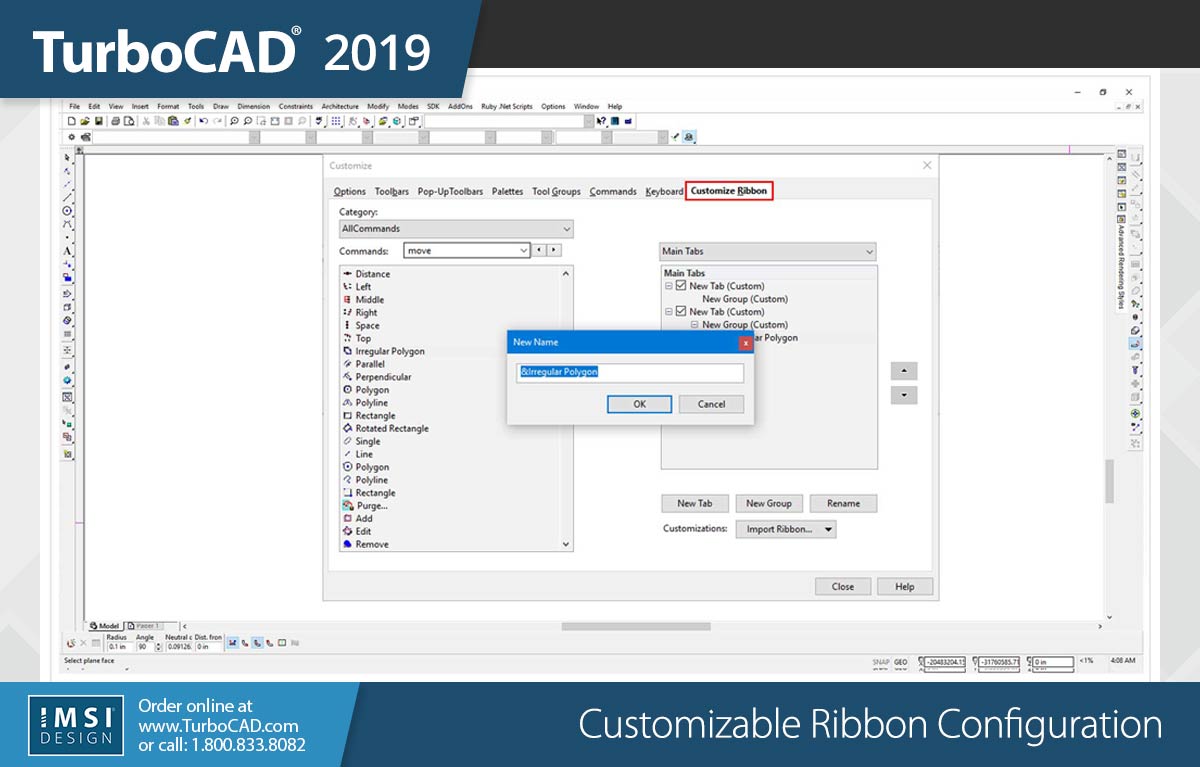Click the New Tab button
1200x767 pixels.
[x=695, y=503]
